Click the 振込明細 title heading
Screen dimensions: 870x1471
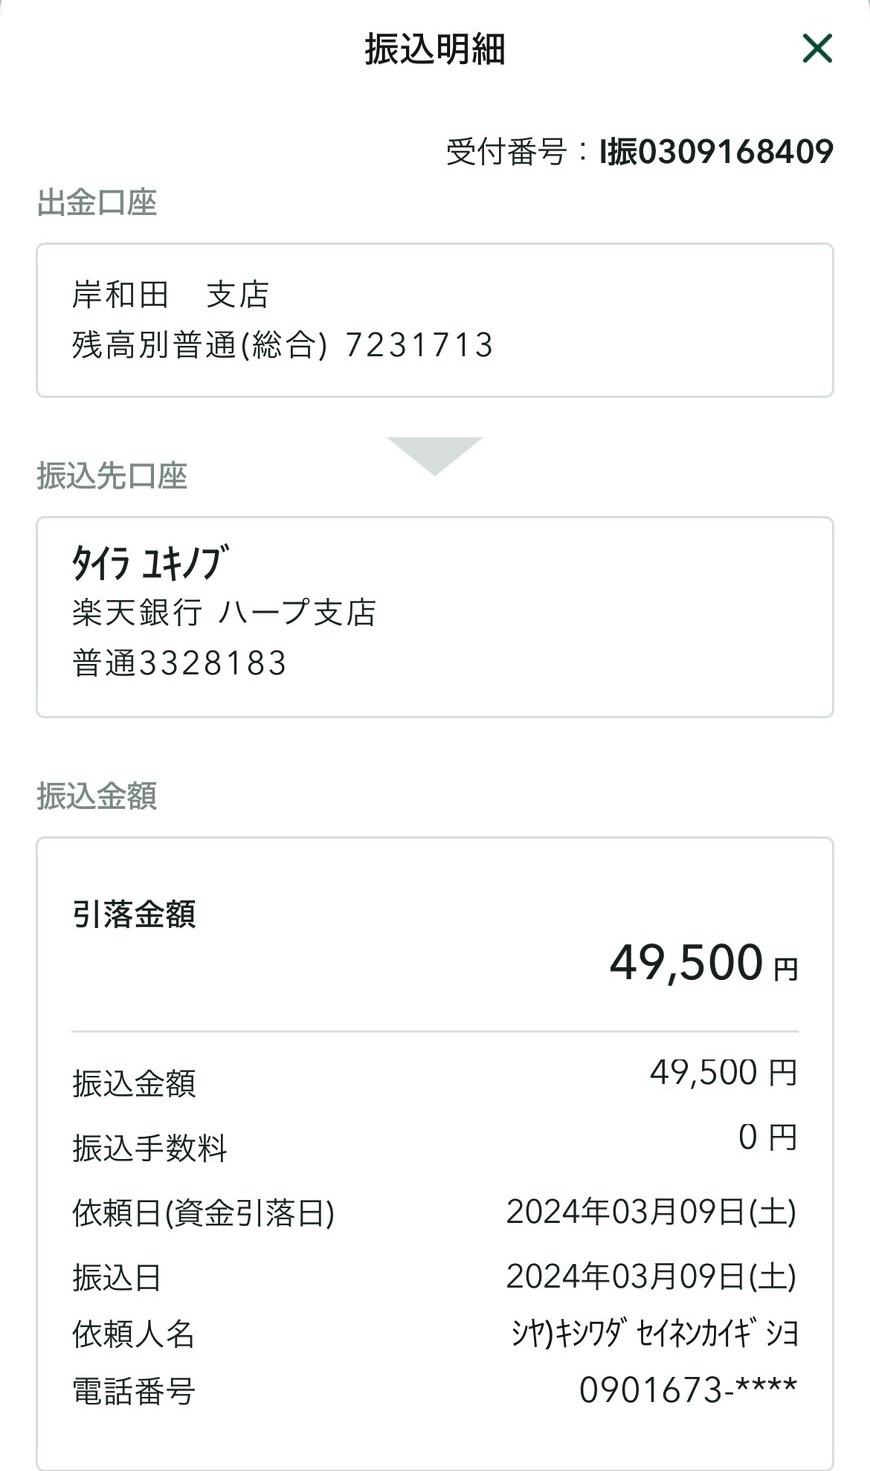(x=435, y=49)
